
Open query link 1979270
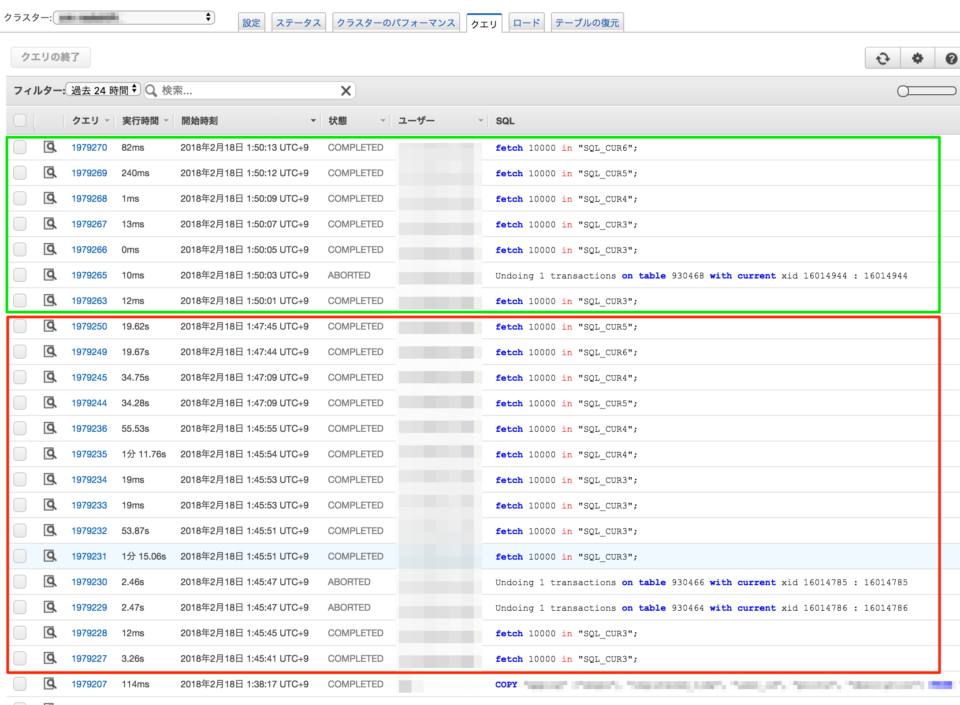click(89, 147)
